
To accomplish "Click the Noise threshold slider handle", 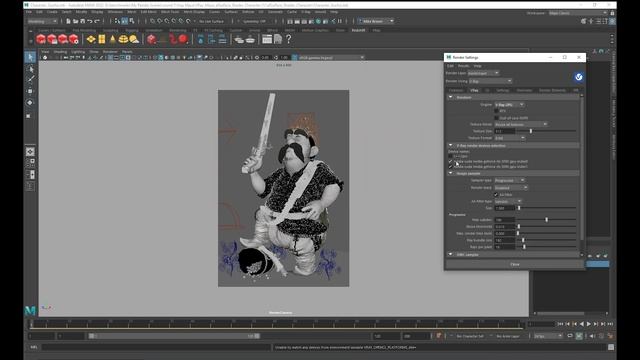I will [x=519, y=226].
